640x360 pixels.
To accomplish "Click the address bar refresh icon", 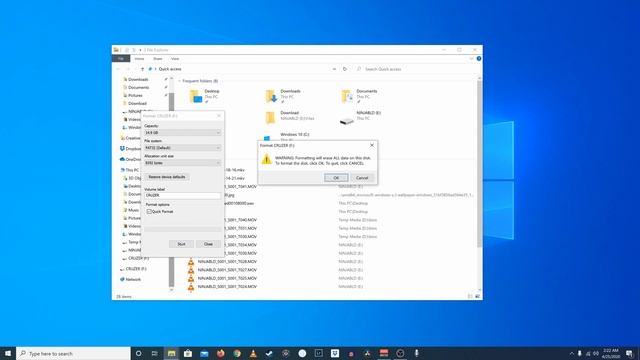I will point(345,69).
